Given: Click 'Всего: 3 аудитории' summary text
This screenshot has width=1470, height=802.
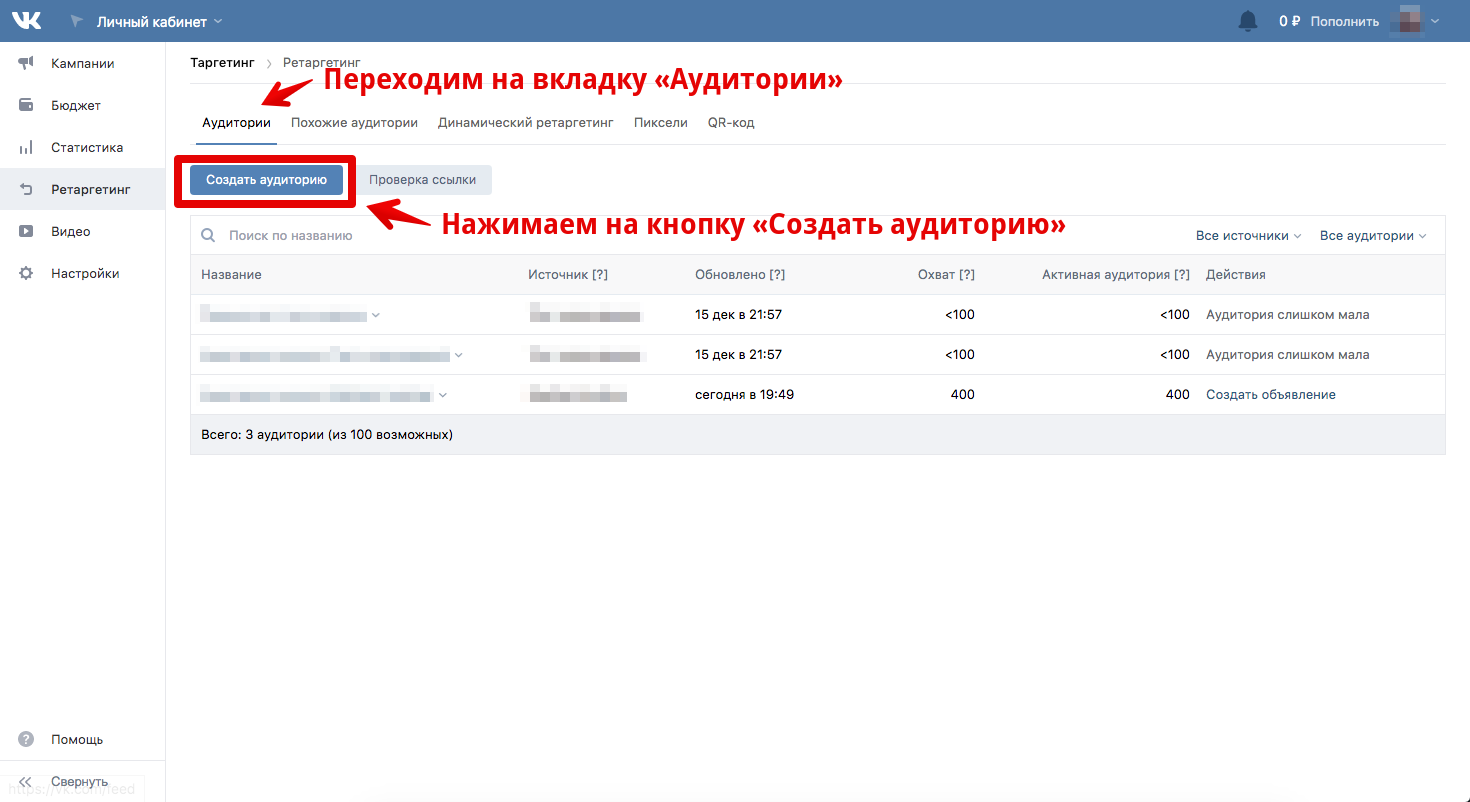Looking at the screenshot, I should 327,435.
